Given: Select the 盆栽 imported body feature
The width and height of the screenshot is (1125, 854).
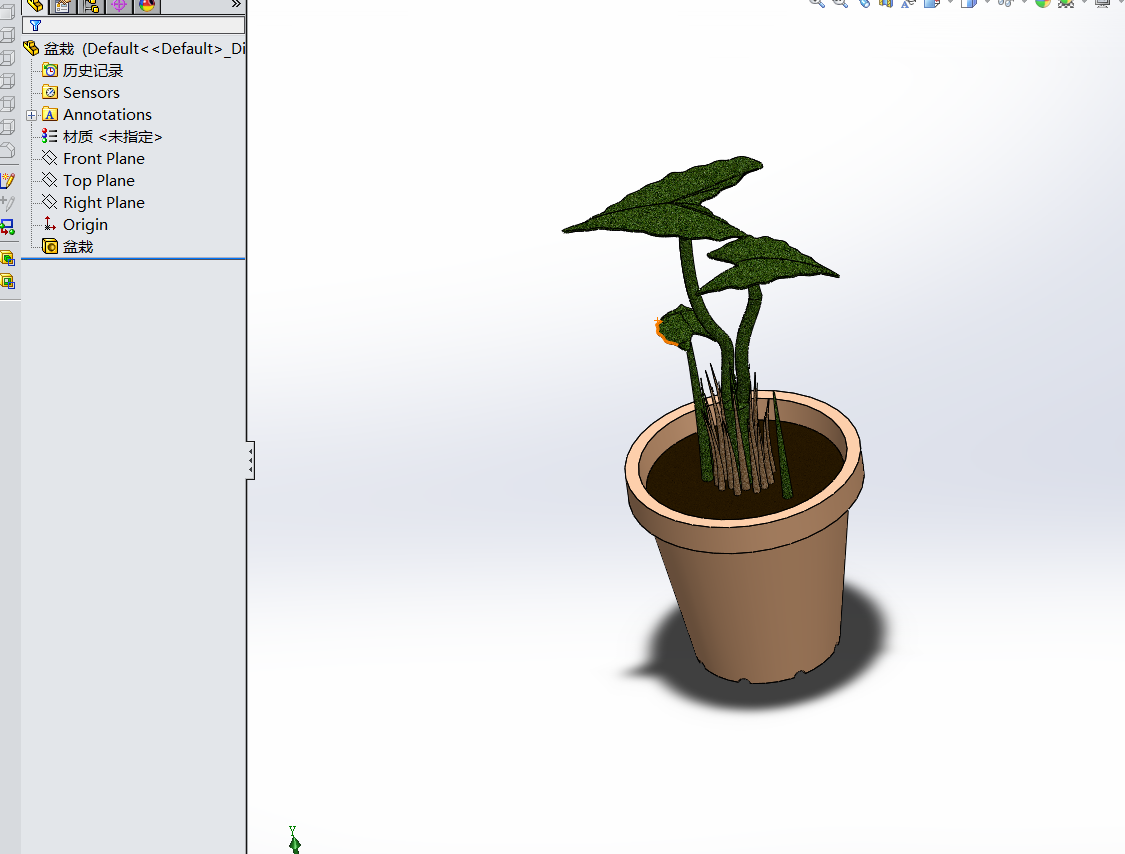Looking at the screenshot, I should (68, 247).
